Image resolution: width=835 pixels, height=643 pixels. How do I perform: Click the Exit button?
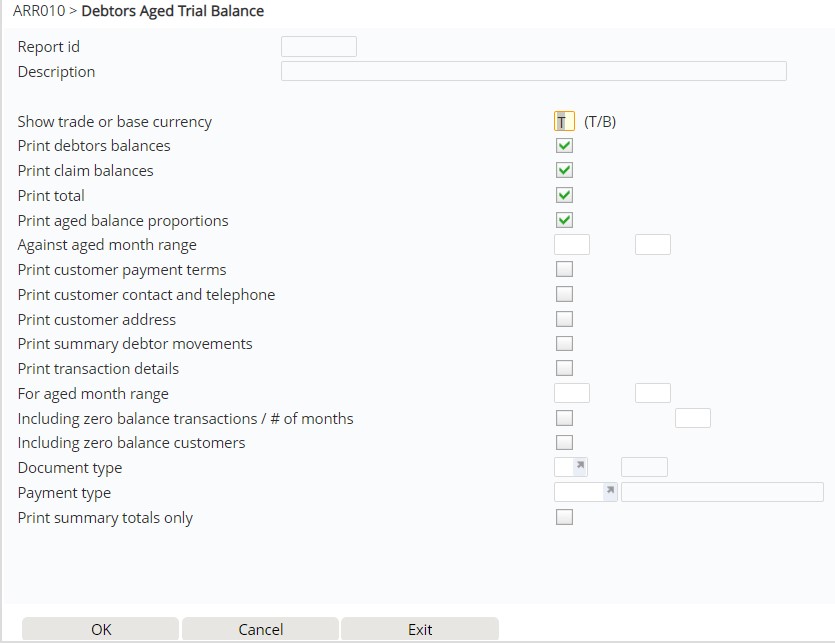420,629
